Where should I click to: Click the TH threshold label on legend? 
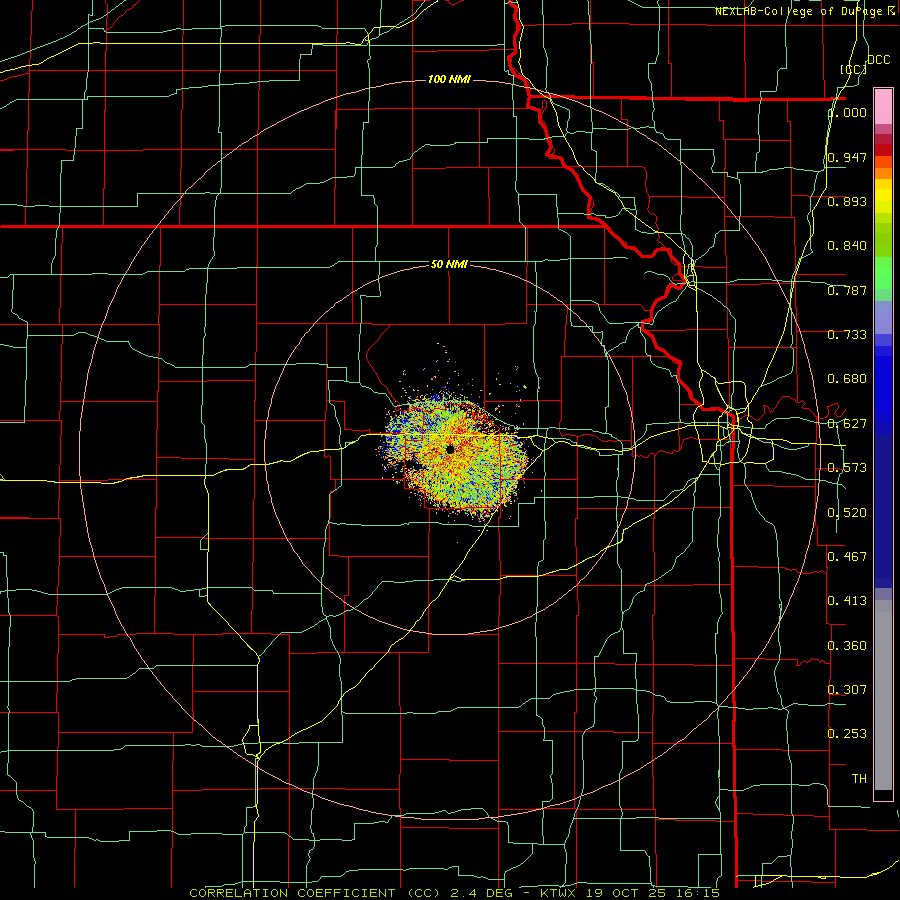tap(859, 779)
